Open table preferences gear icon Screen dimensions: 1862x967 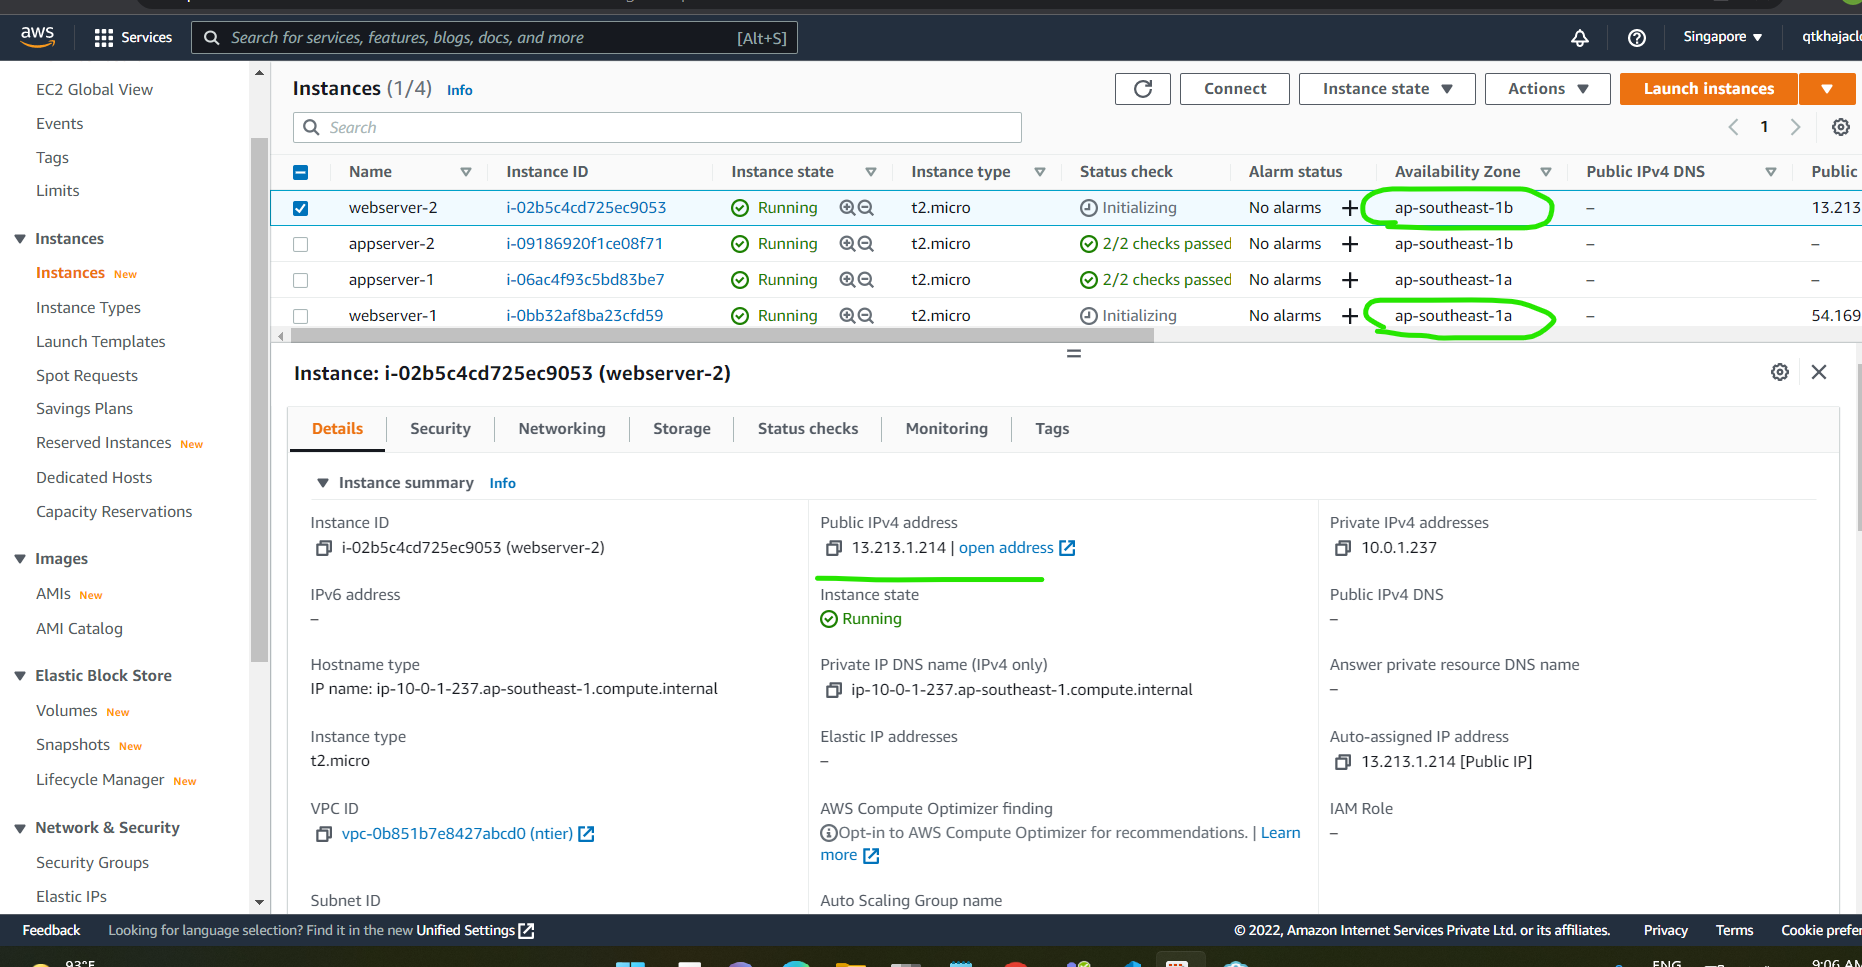coord(1840,127)
